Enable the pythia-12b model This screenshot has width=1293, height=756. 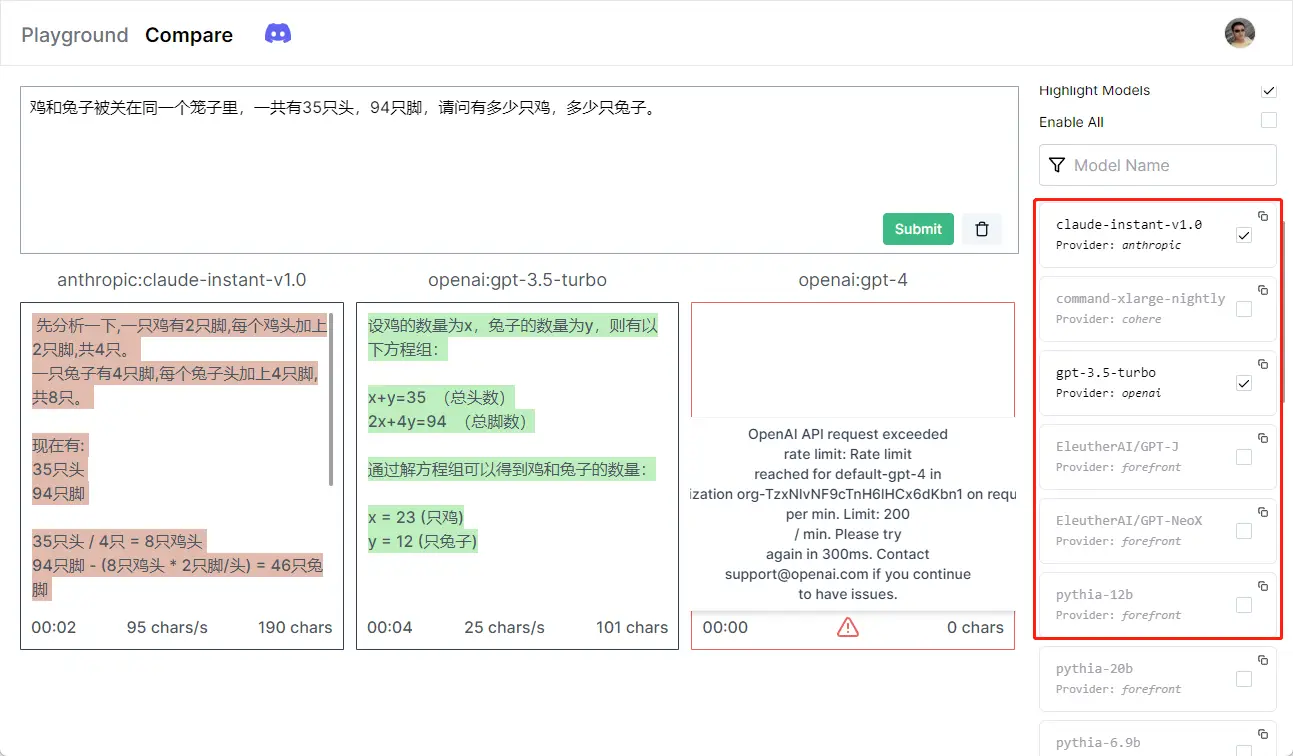tap(1244, 605)
